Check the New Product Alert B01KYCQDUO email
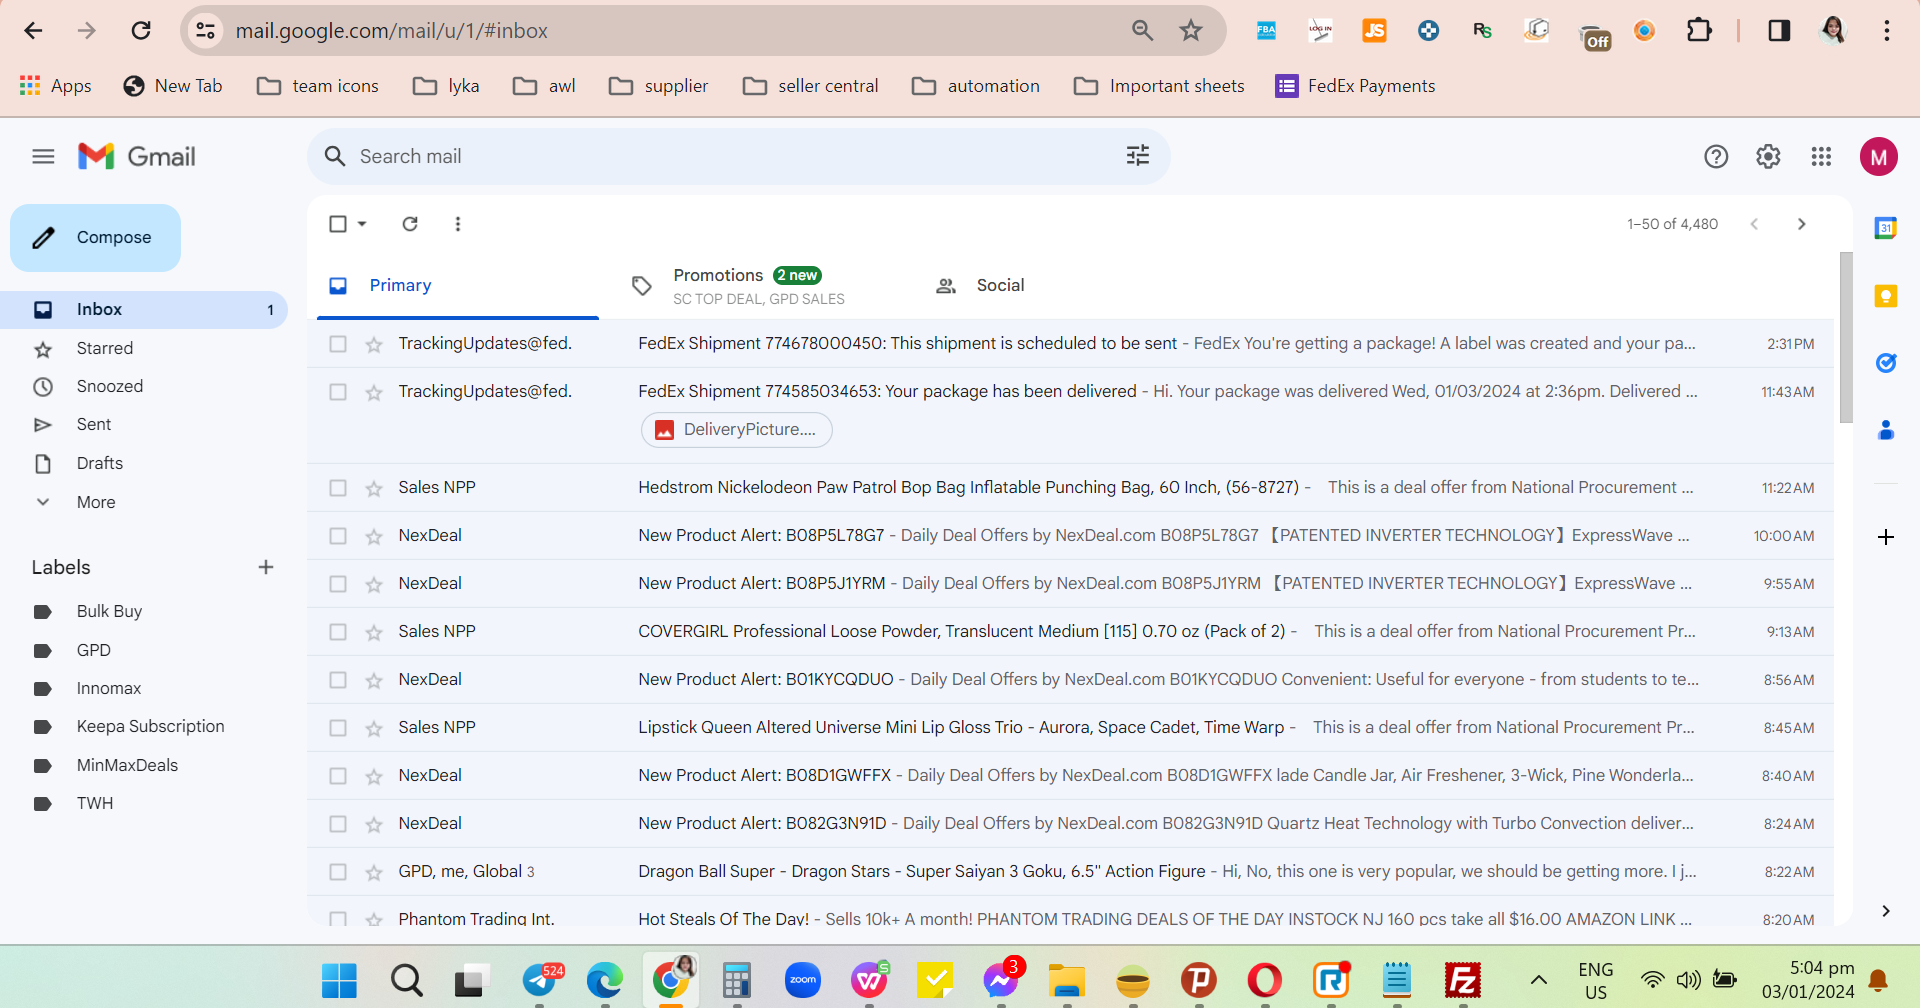 click(338, 680)
